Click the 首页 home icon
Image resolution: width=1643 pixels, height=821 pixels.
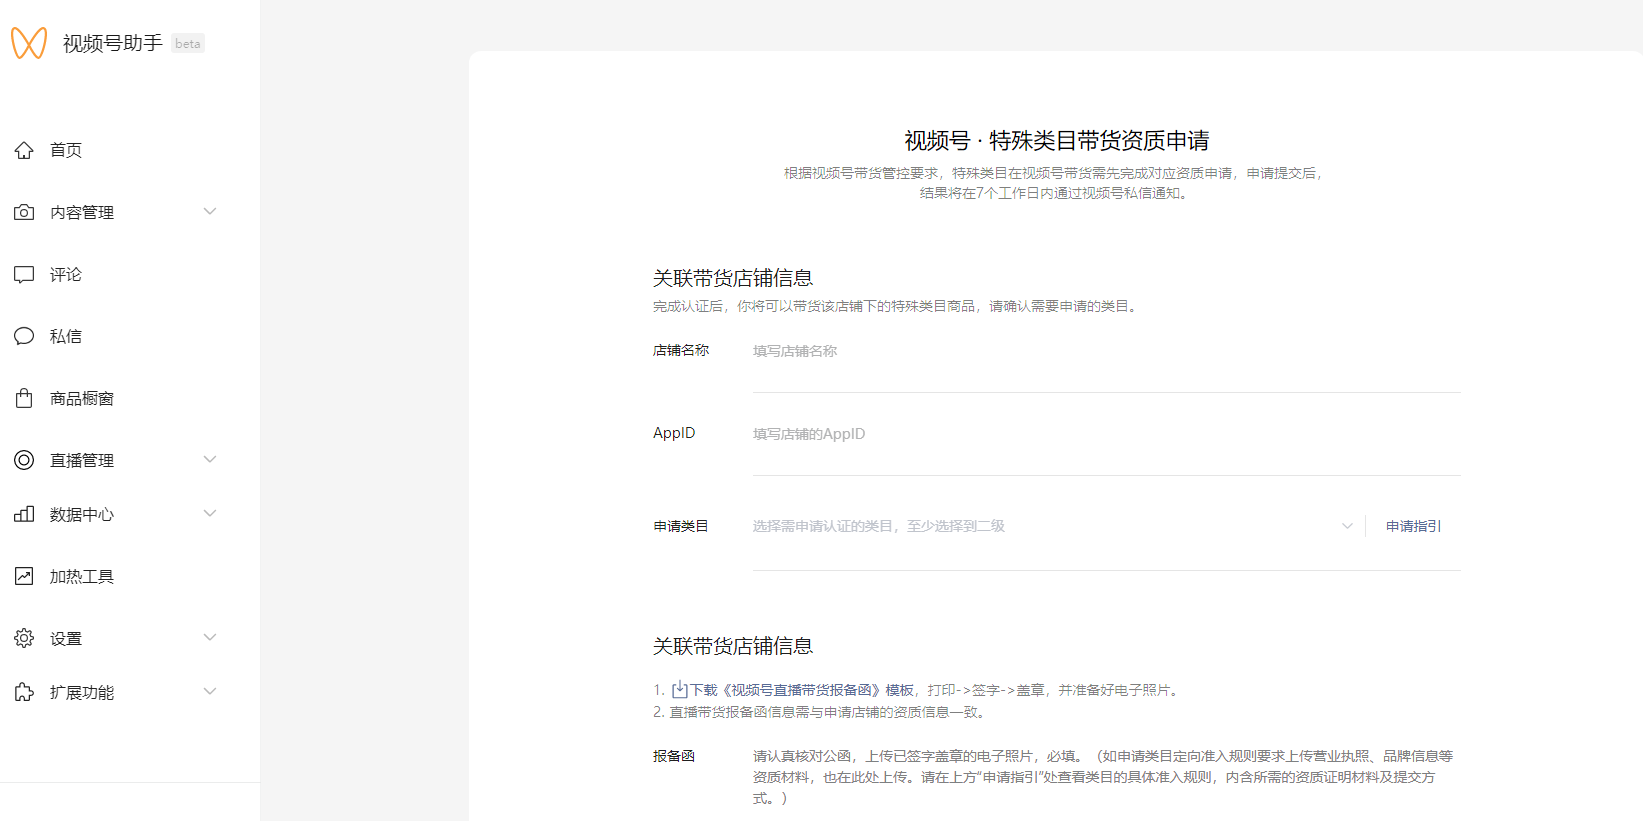click(24, 150)
